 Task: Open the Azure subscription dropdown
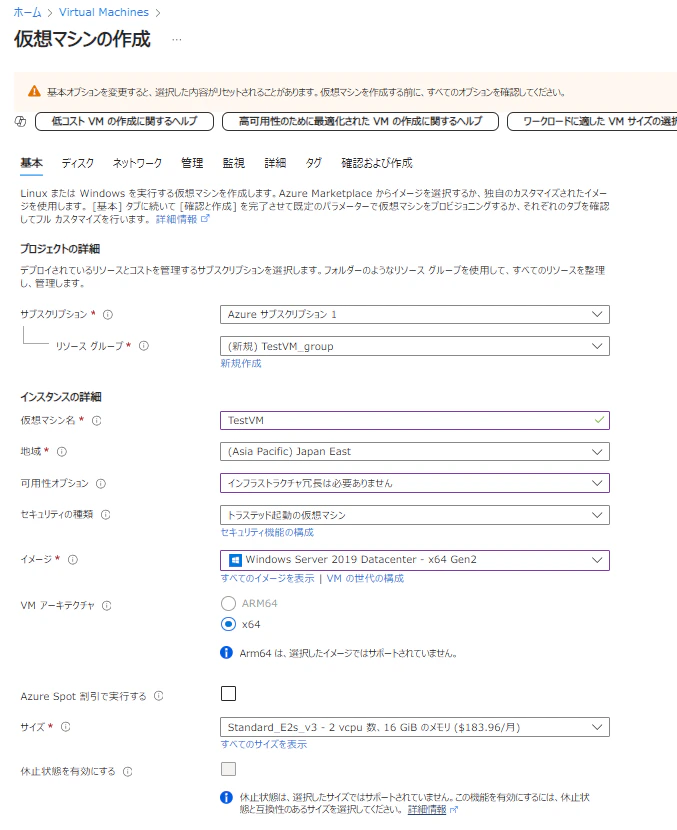[x=414, y=314]
